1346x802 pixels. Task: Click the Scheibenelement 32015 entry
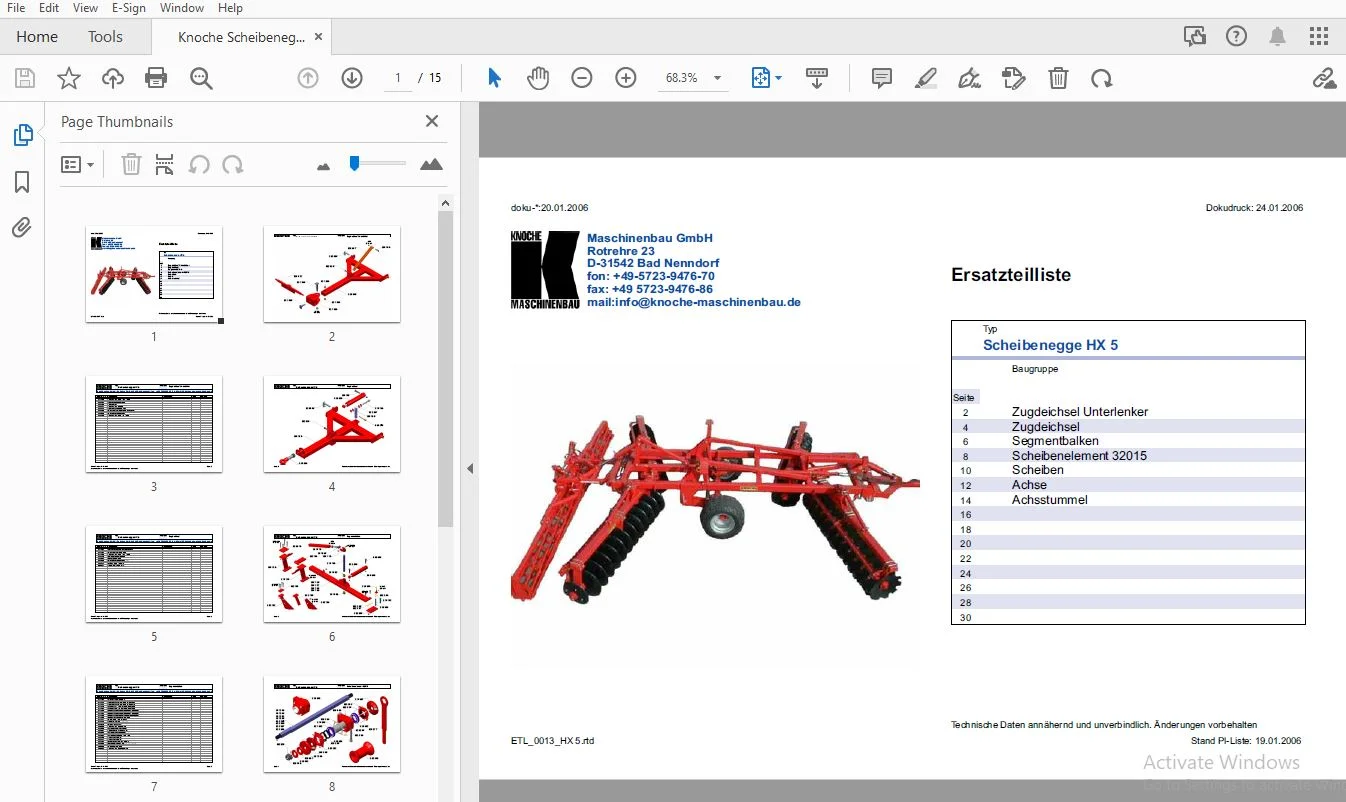[1079, 456]
